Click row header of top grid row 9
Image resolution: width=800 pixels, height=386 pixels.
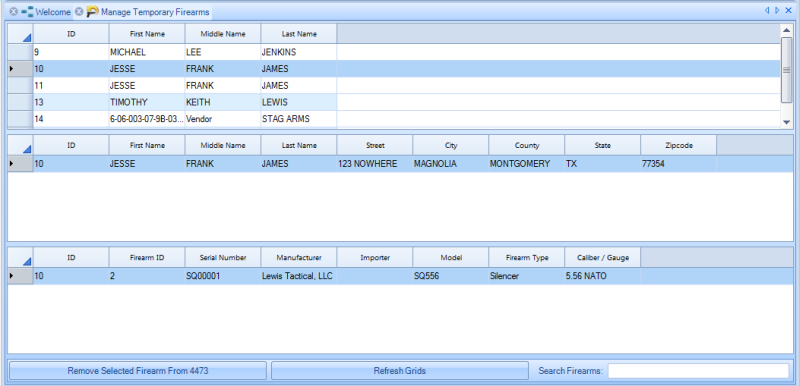[20, 52]
